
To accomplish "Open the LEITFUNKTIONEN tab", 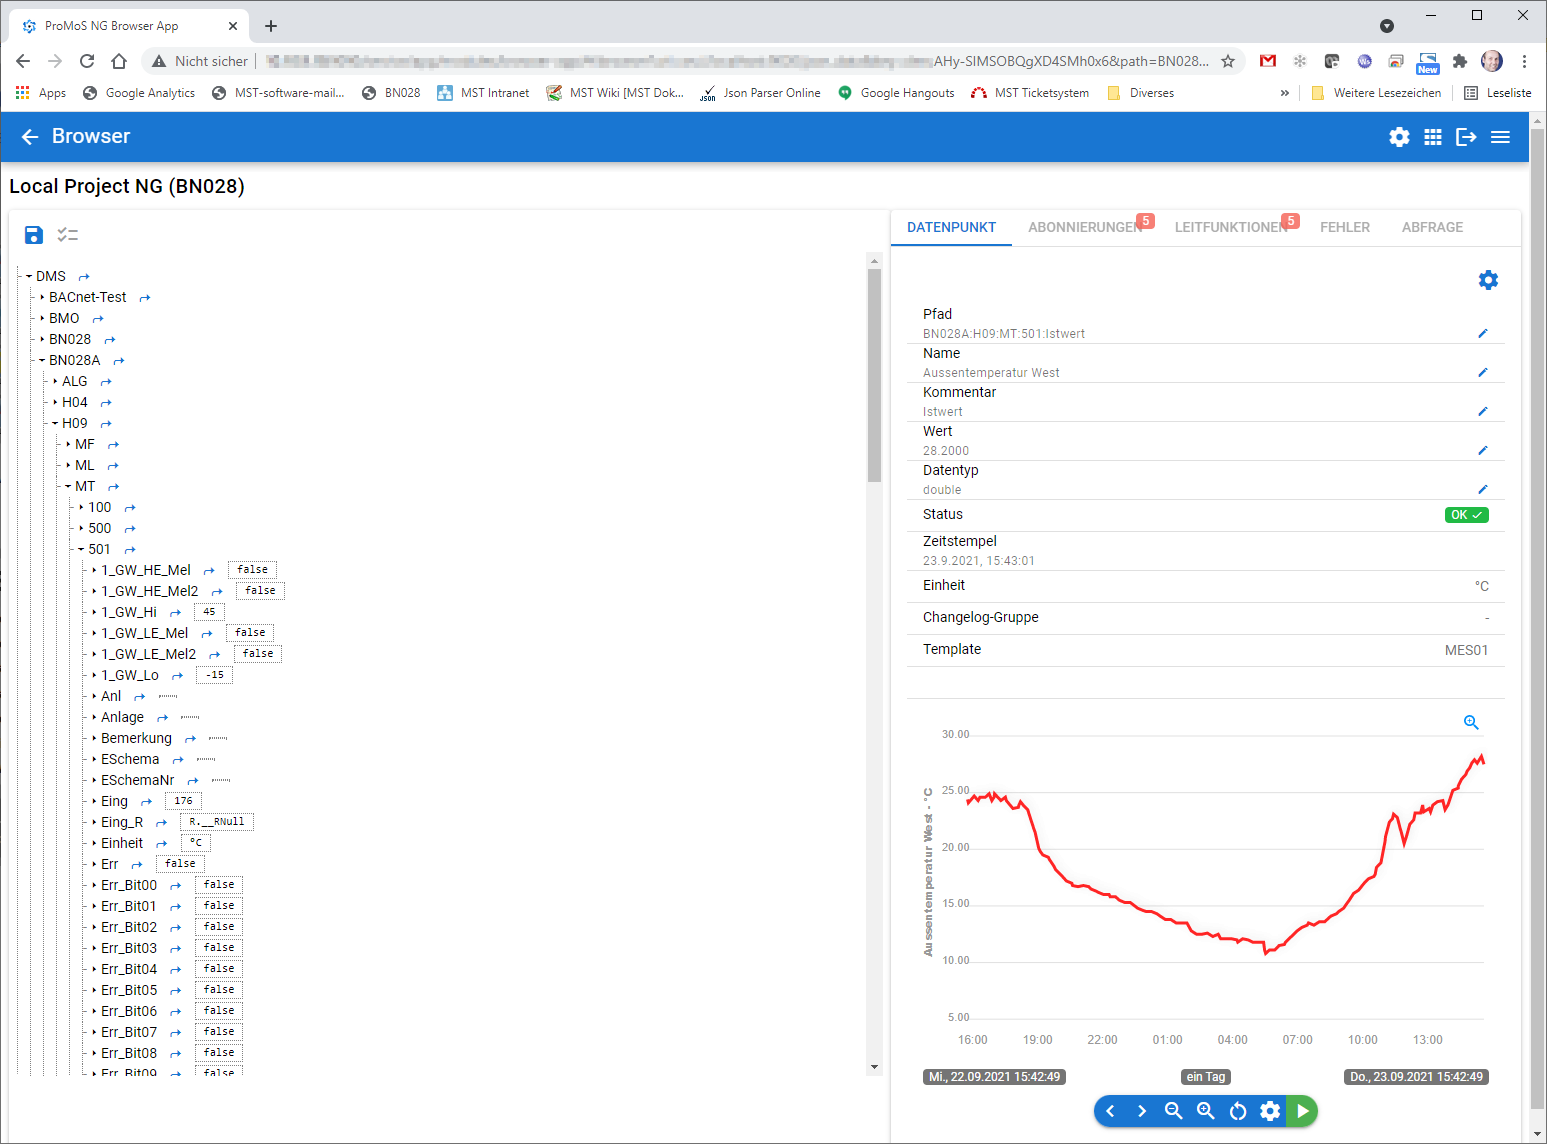I will [1232, 228].
